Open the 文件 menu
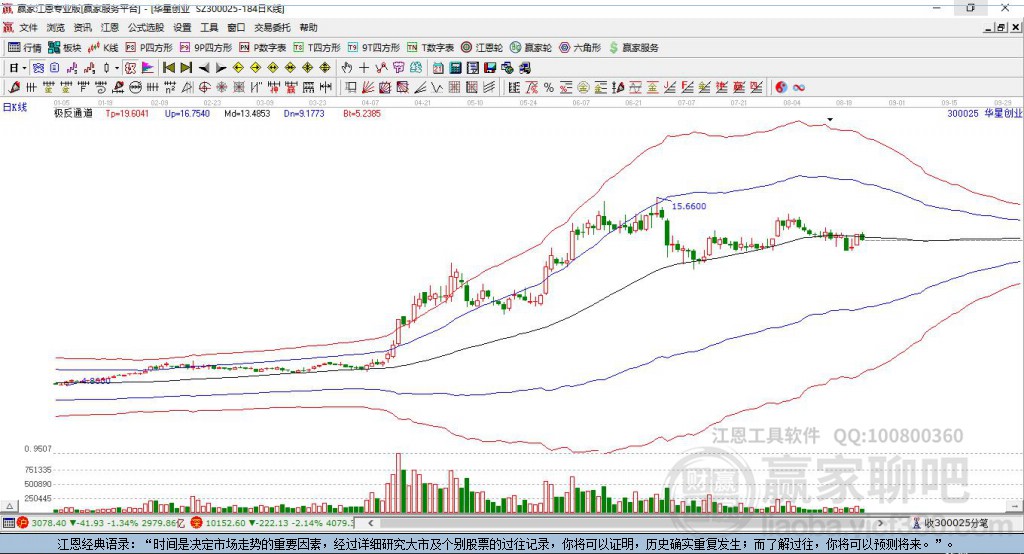 28,27
